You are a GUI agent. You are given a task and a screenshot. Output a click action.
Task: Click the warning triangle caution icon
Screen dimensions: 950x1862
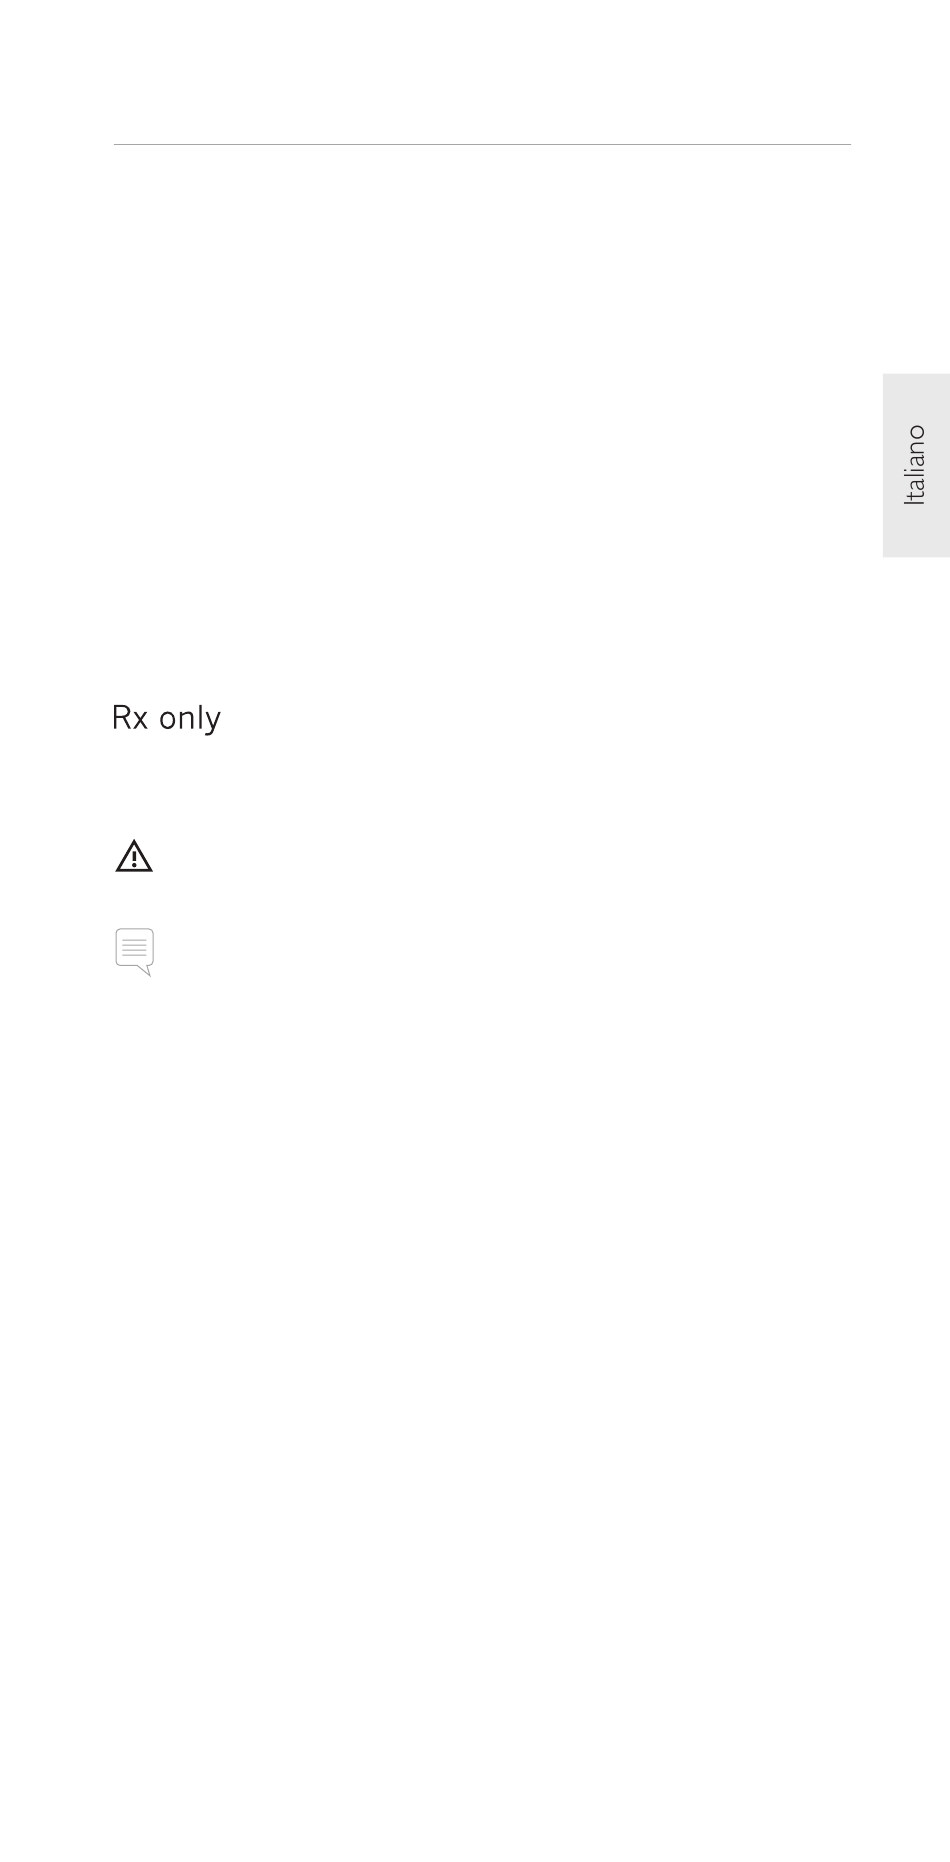134,857
